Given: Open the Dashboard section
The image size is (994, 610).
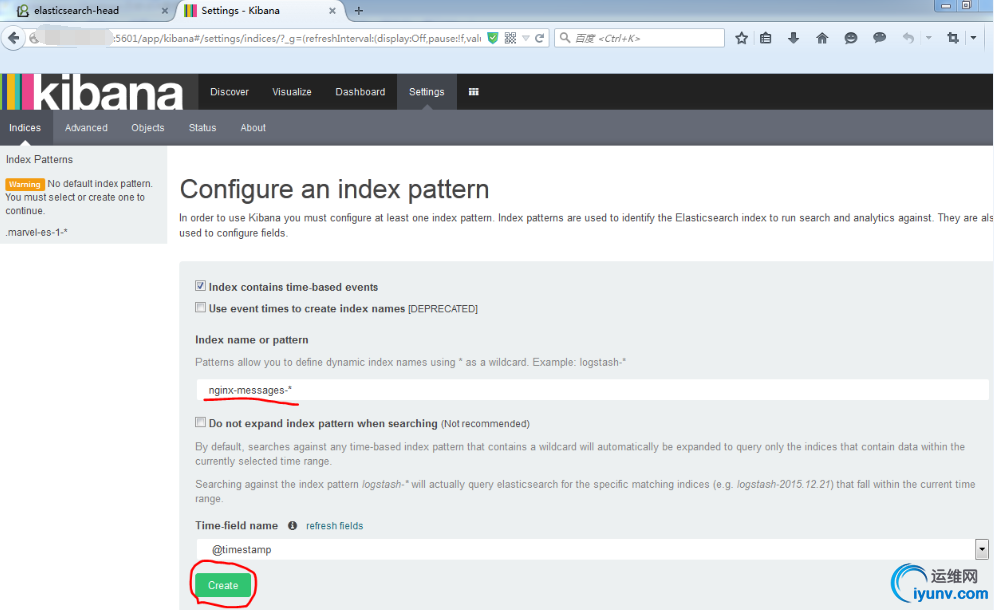Looking at the screenshot, I should coord(360,92).
